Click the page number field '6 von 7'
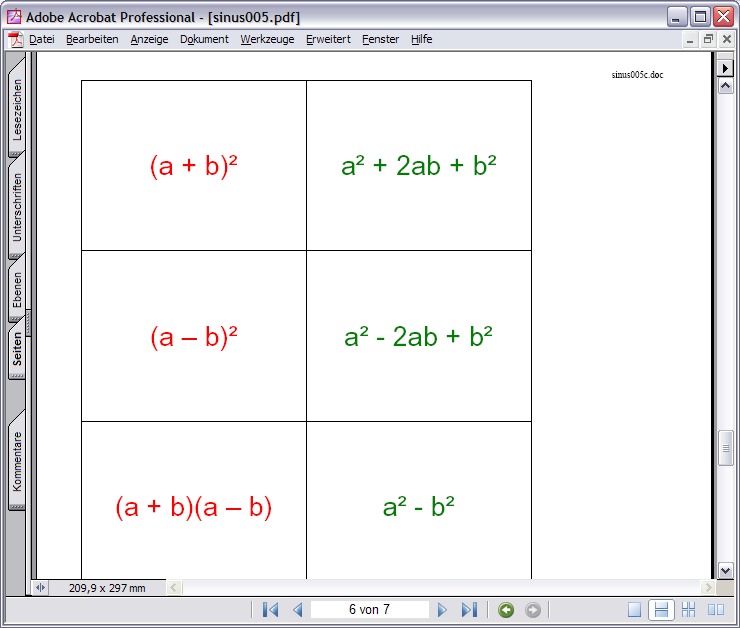The width and height of the screenshot is (740, 628). click(x=370, y=609)
